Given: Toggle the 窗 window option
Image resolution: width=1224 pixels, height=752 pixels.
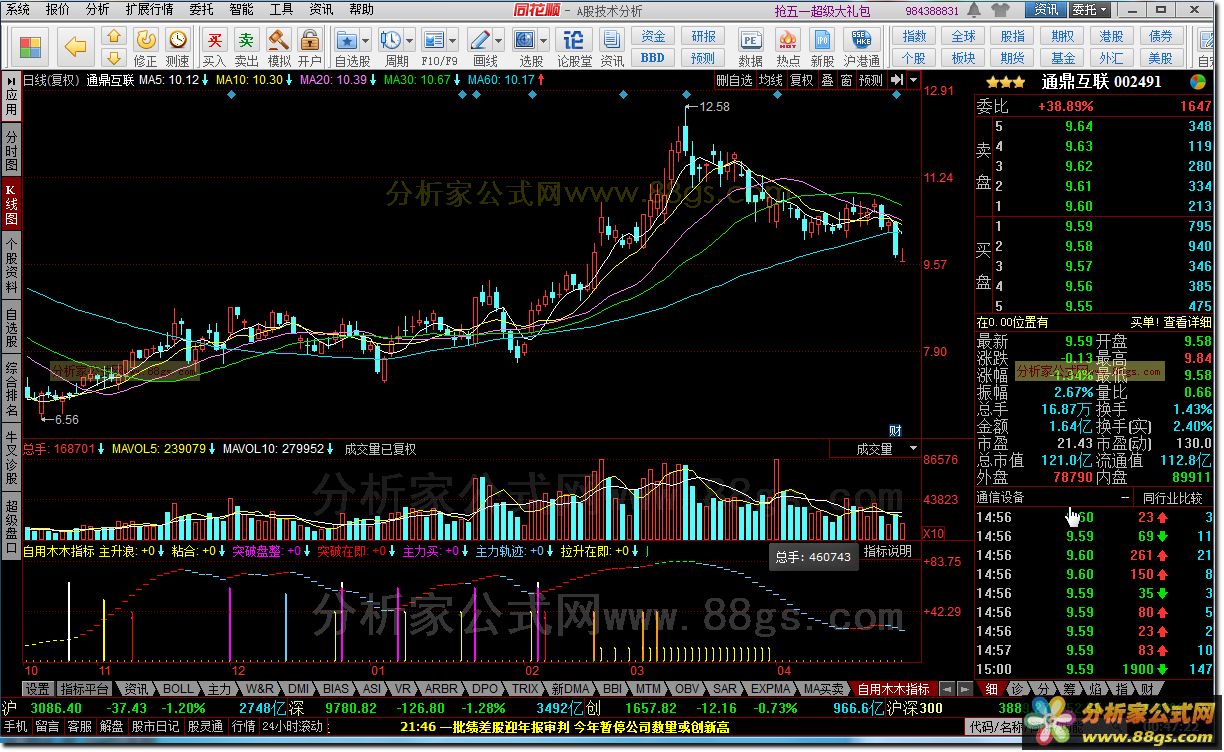Looking at the screenshot, I should [x=846, y=80].
